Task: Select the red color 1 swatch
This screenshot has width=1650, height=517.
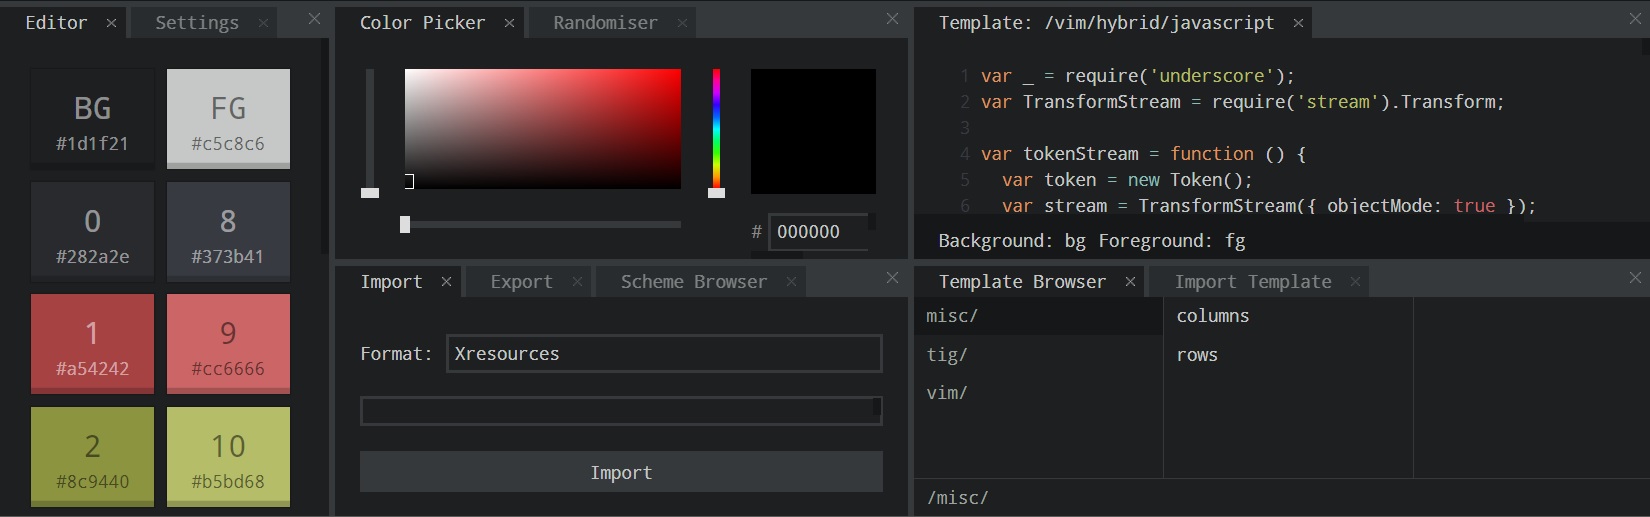Action: tap(92, 343)
